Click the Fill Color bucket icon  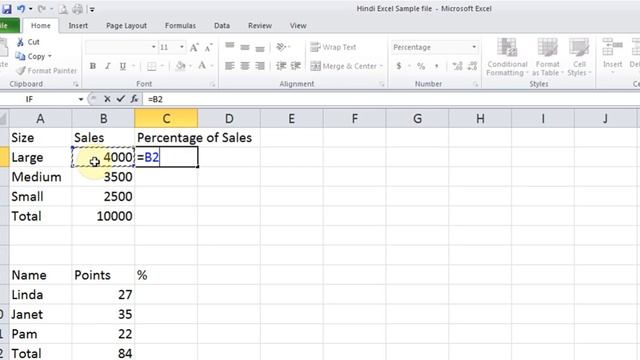tap(180, 66)
